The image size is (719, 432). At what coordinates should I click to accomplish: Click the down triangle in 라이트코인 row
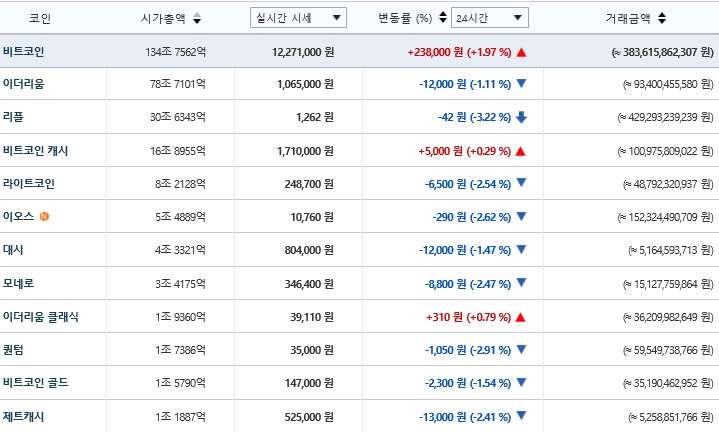tap(521, 183)
